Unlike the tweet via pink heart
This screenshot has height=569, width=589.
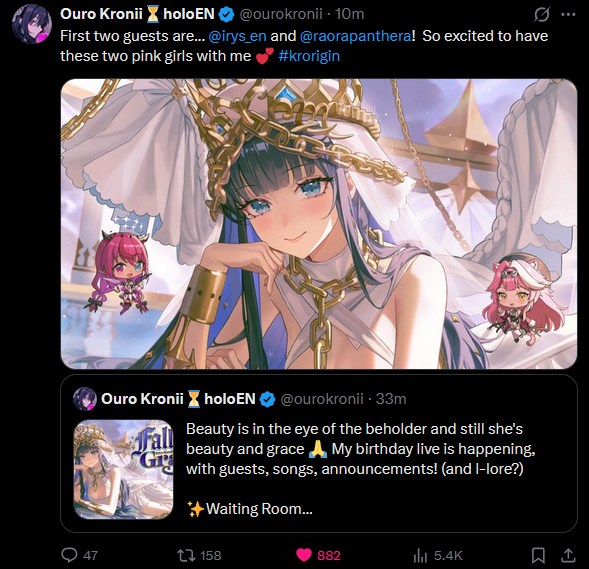[304, 555]
